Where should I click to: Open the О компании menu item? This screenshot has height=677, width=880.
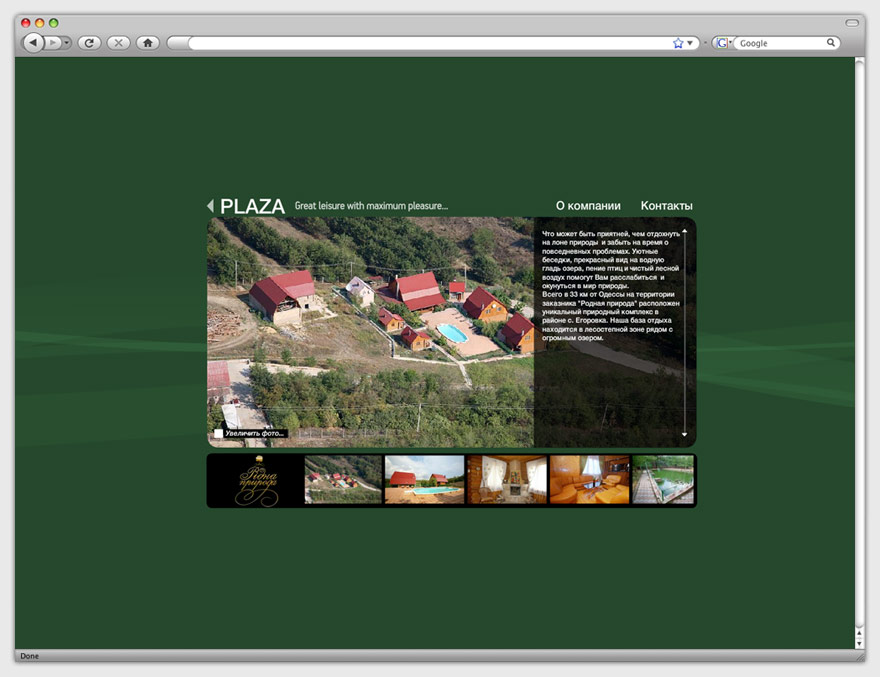click(x=588, y=206)
